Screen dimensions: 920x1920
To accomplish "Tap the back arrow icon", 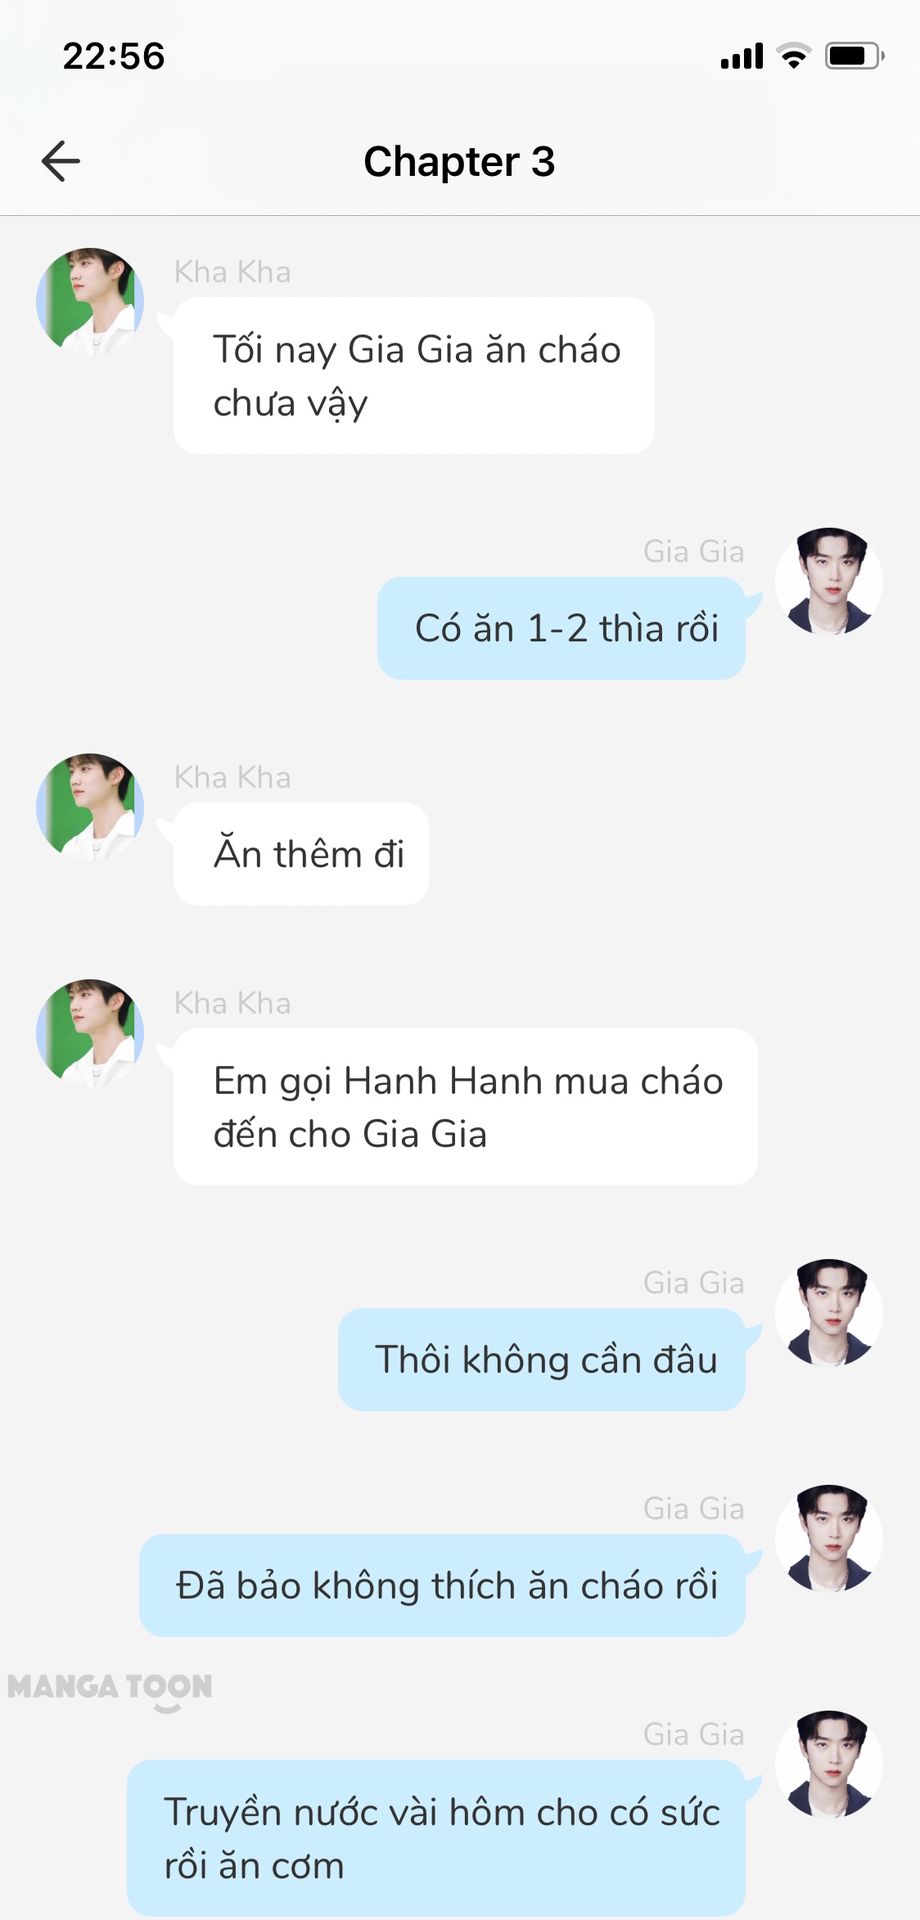I will click(60, 161).
